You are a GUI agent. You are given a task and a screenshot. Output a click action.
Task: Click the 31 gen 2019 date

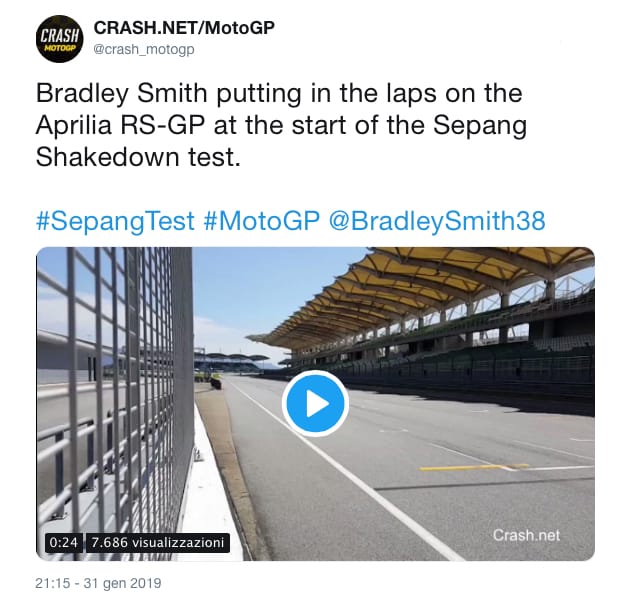tap(125, 583)
